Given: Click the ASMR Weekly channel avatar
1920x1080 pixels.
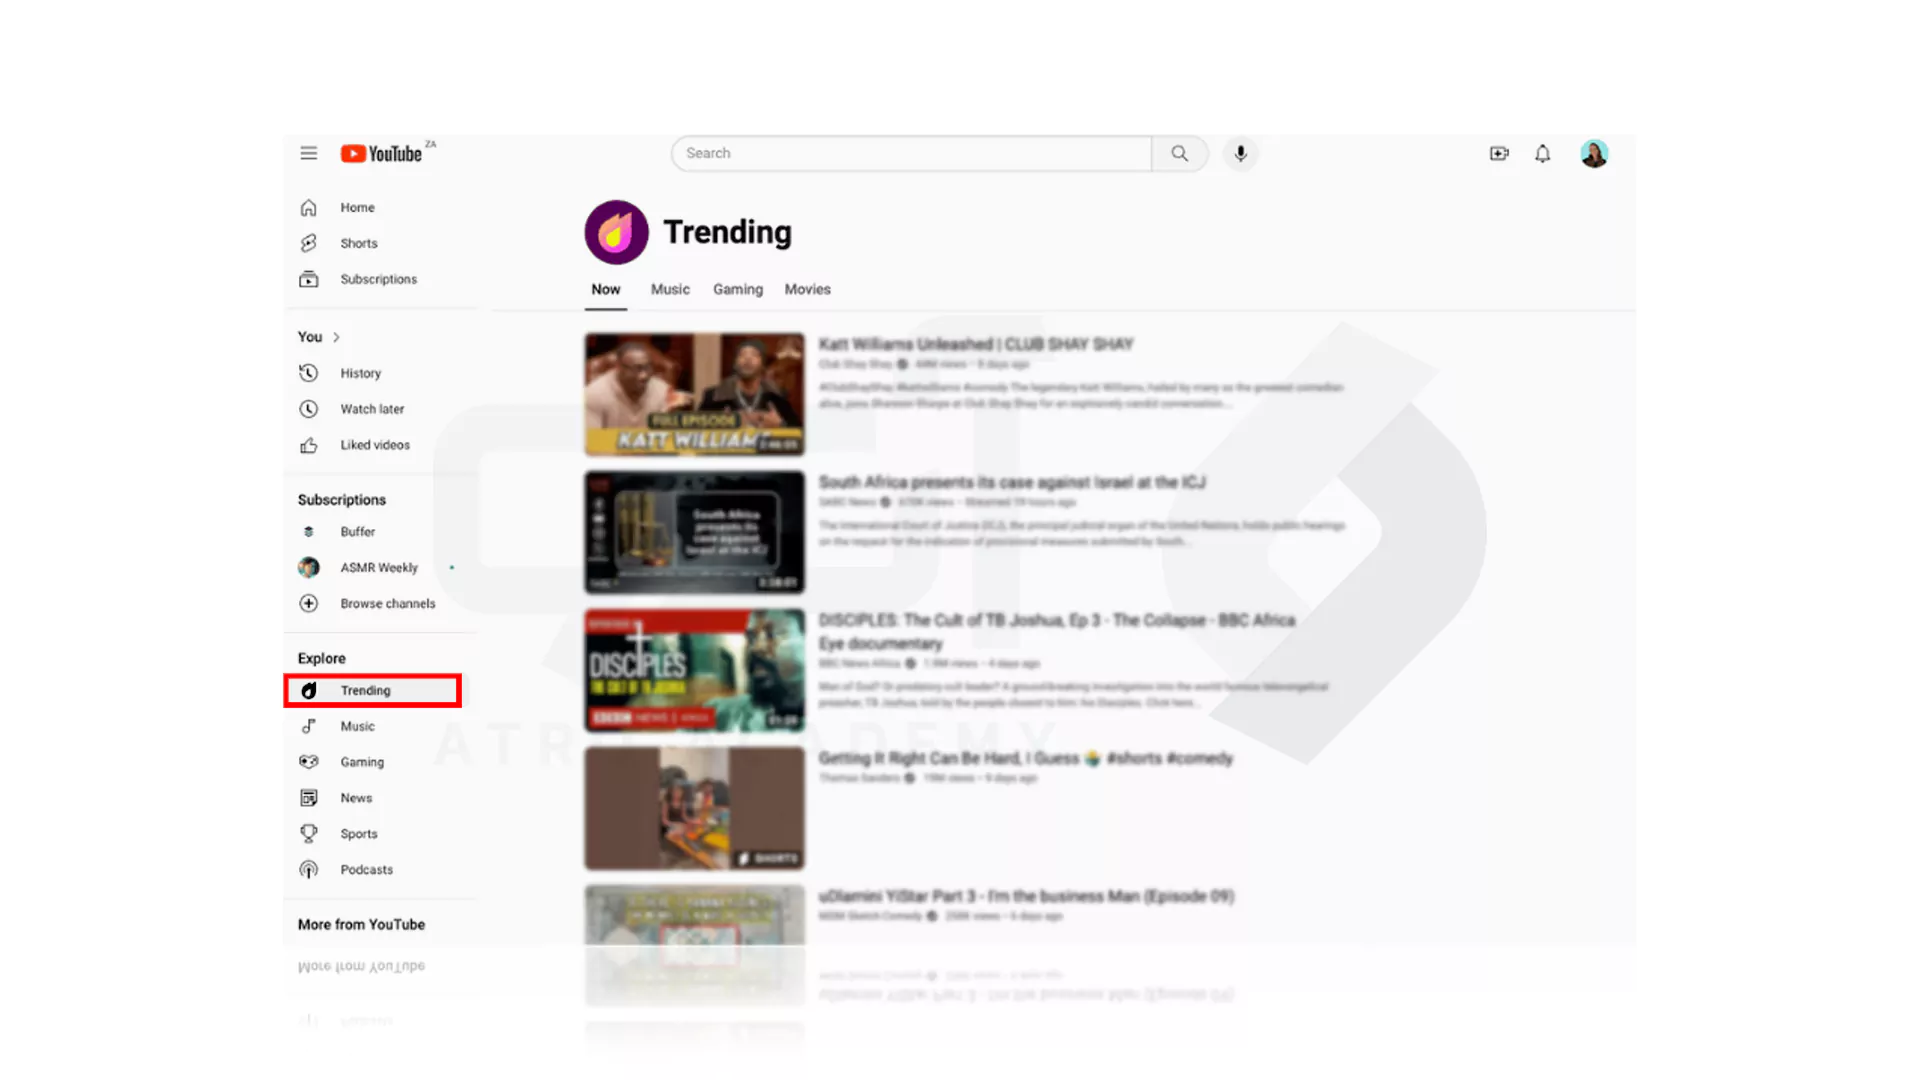Looking at the screenshot, I should (x=308, y=567).
